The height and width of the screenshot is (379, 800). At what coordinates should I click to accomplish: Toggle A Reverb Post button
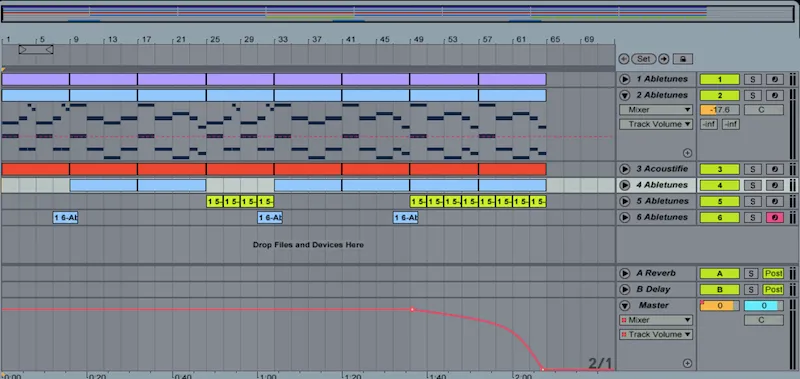[773, 274]
